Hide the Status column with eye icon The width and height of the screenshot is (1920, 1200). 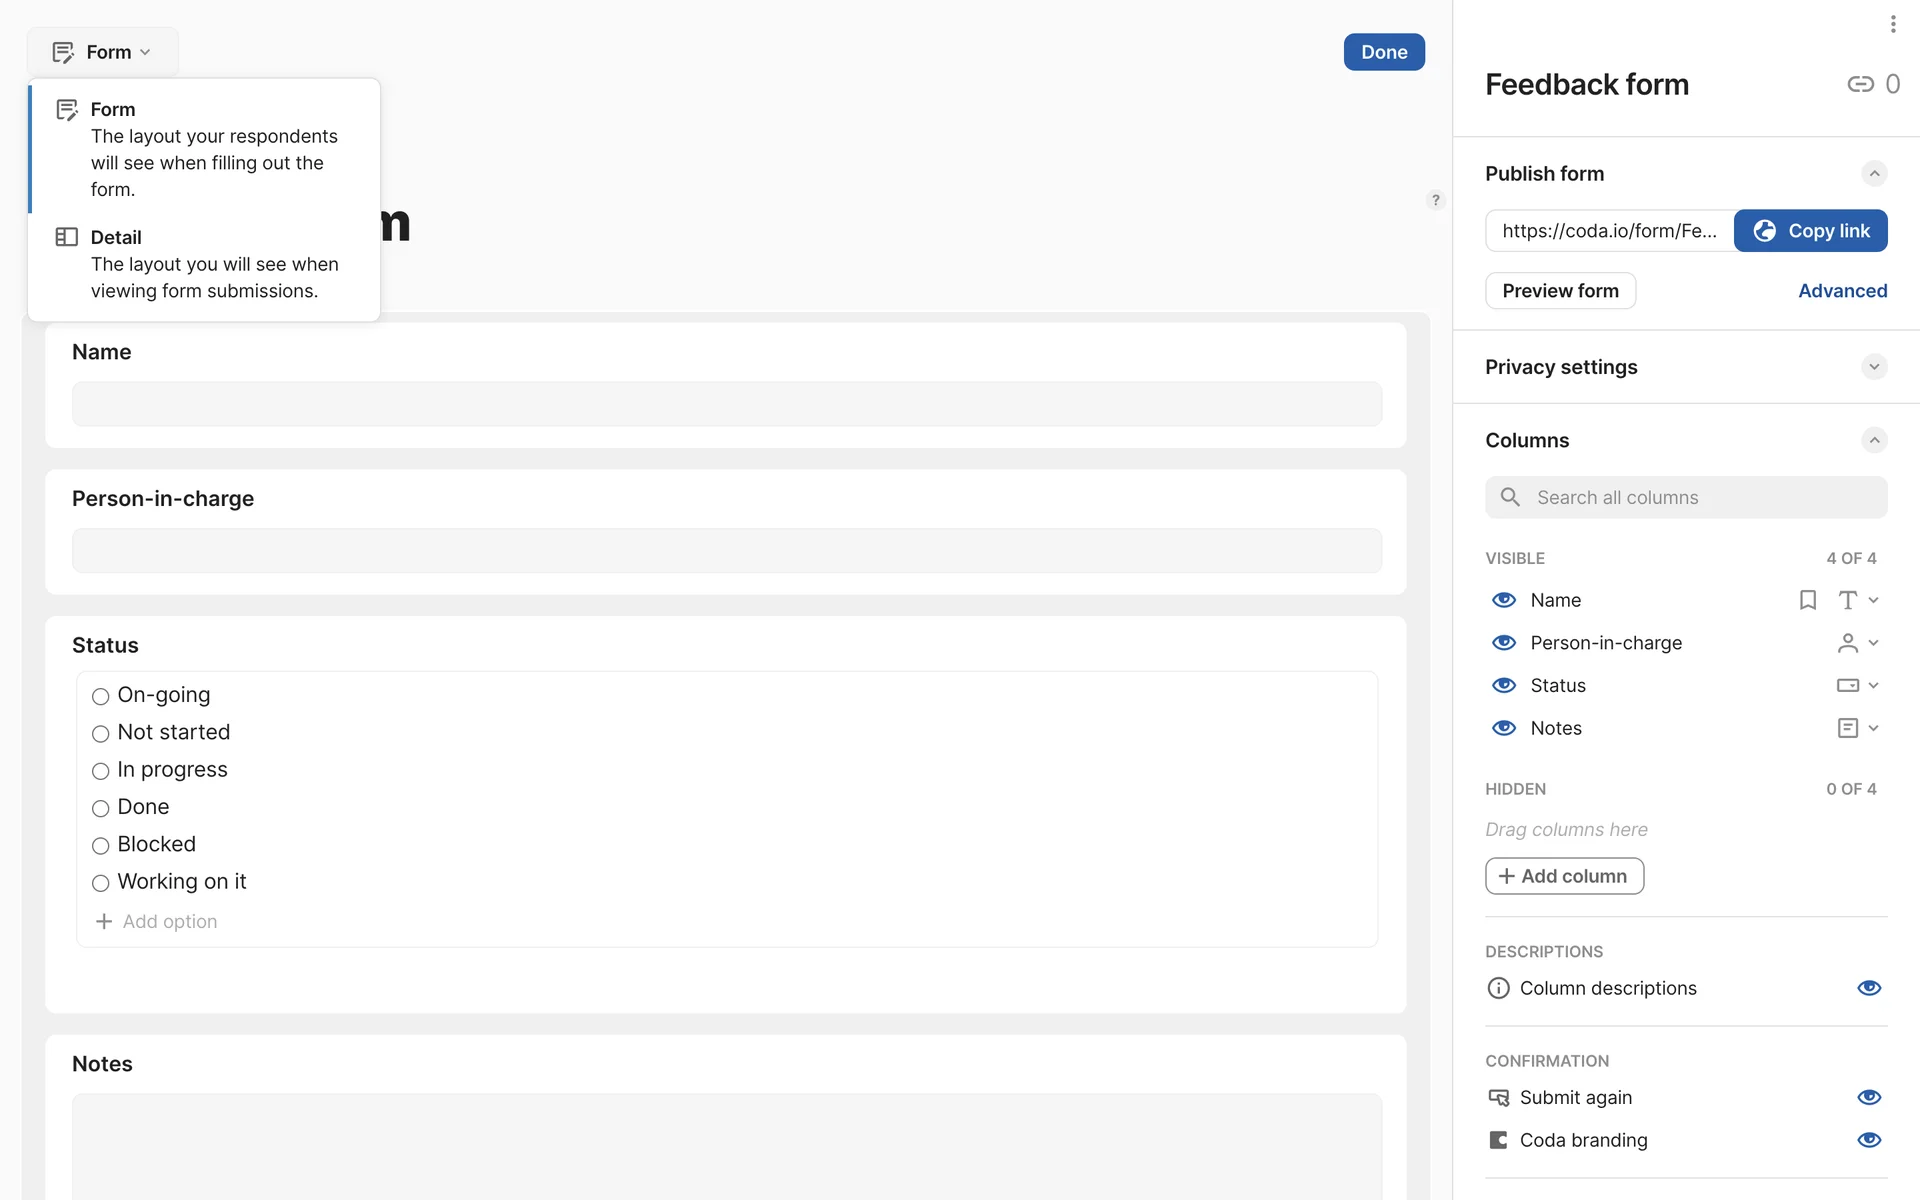pos(1504,685)
